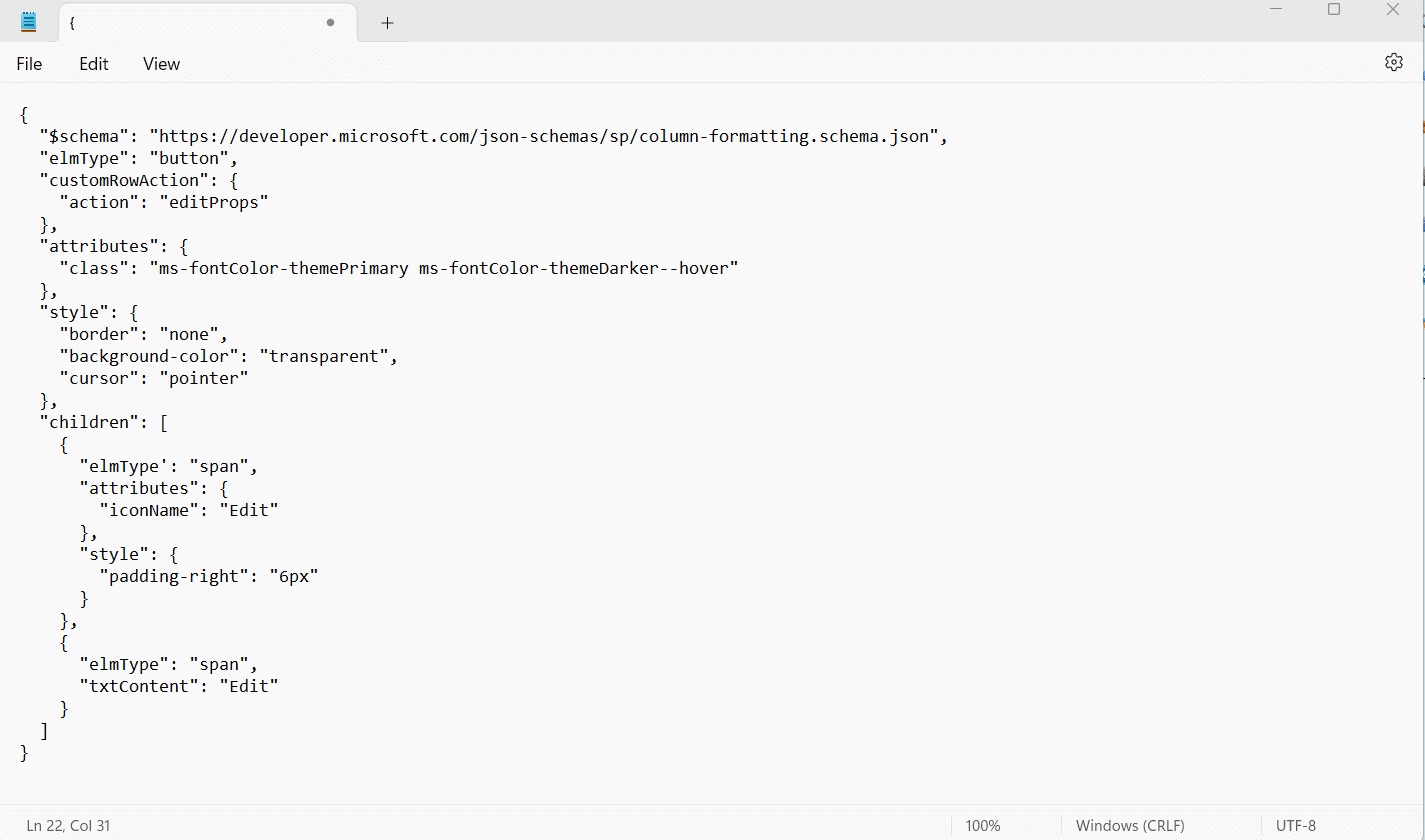Screen dimensions: 1425x840
Task: Click Windows (CRLF) line ending indicator
Action: coord(1130,826)
